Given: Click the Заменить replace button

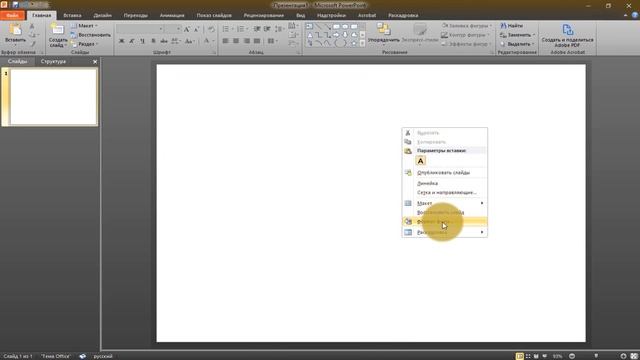Looking at the screenshot, I should coord(517,35).
